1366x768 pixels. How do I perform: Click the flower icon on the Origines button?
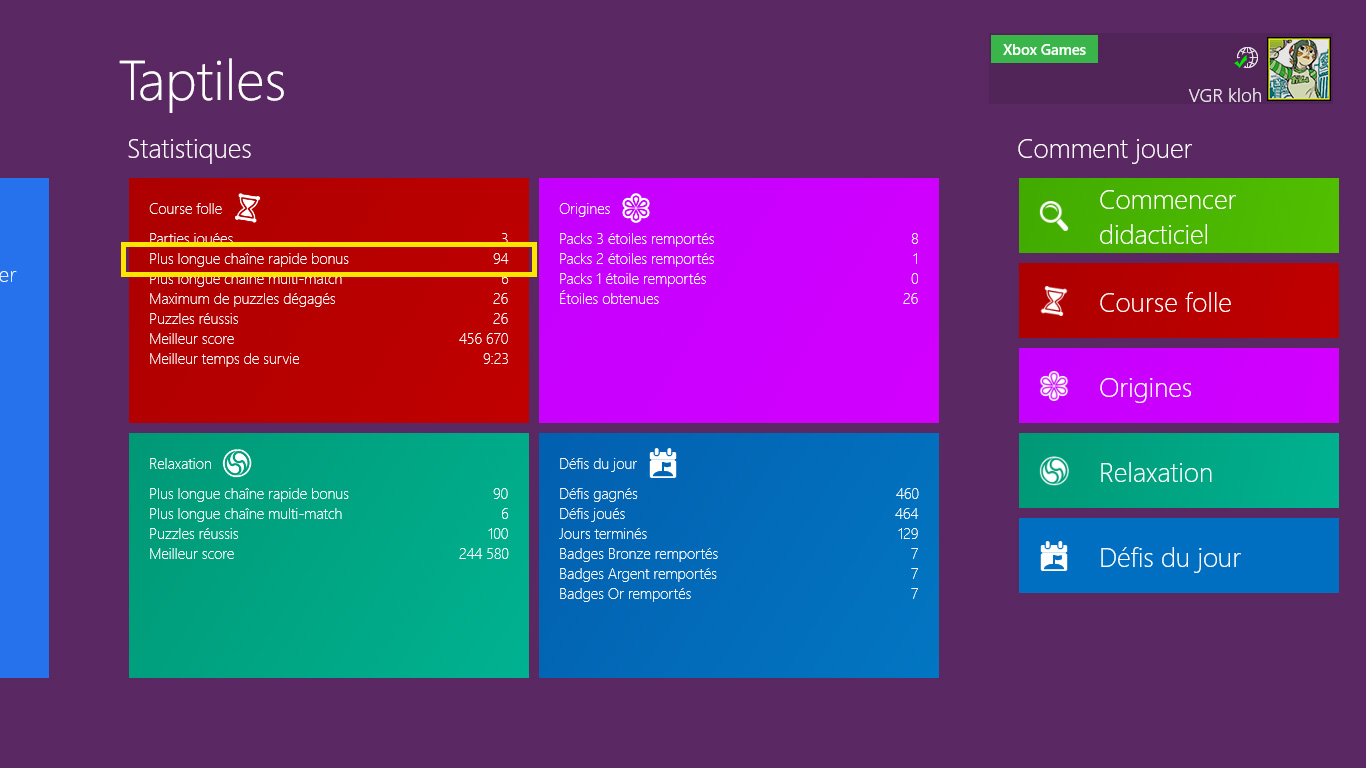point(1054,387)
